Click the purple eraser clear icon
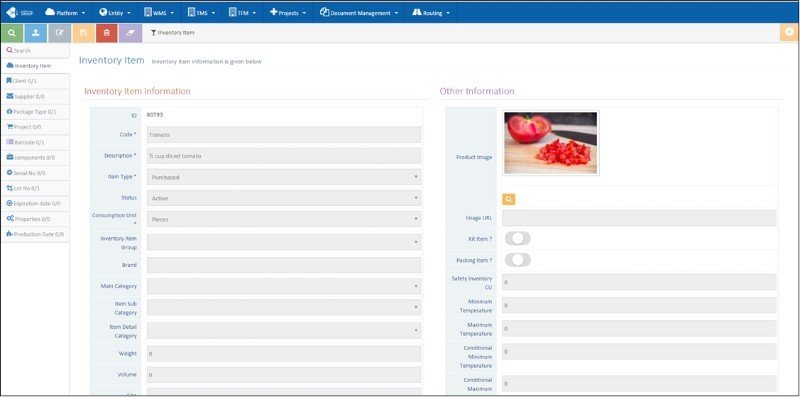The width and height of the screenshot is (800, 397). pos(130,33)
